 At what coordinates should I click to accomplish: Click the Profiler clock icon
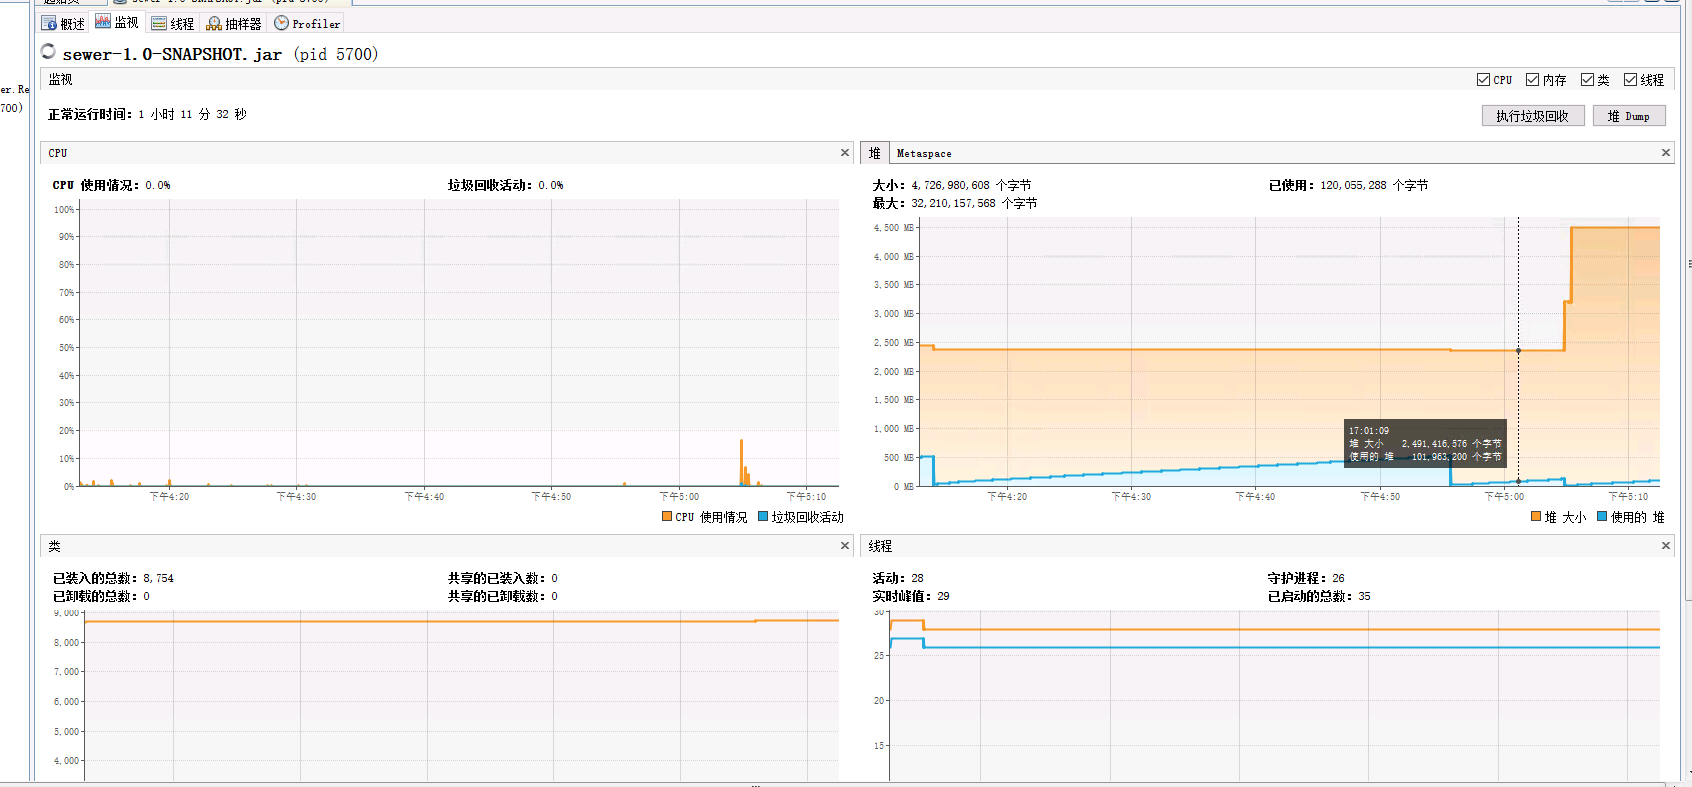coord(281,23)
